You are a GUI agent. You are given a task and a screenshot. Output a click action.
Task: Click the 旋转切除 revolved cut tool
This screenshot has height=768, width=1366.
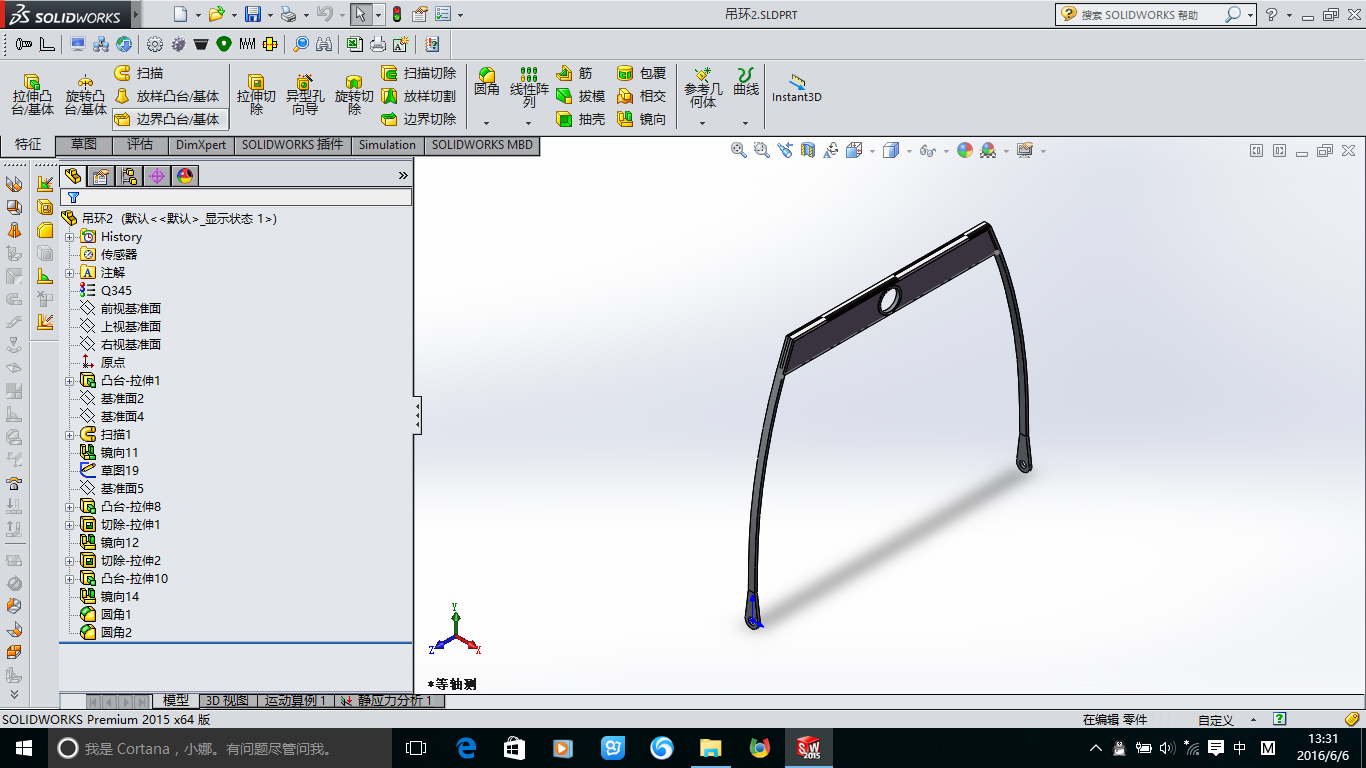[x=354, y=96]
